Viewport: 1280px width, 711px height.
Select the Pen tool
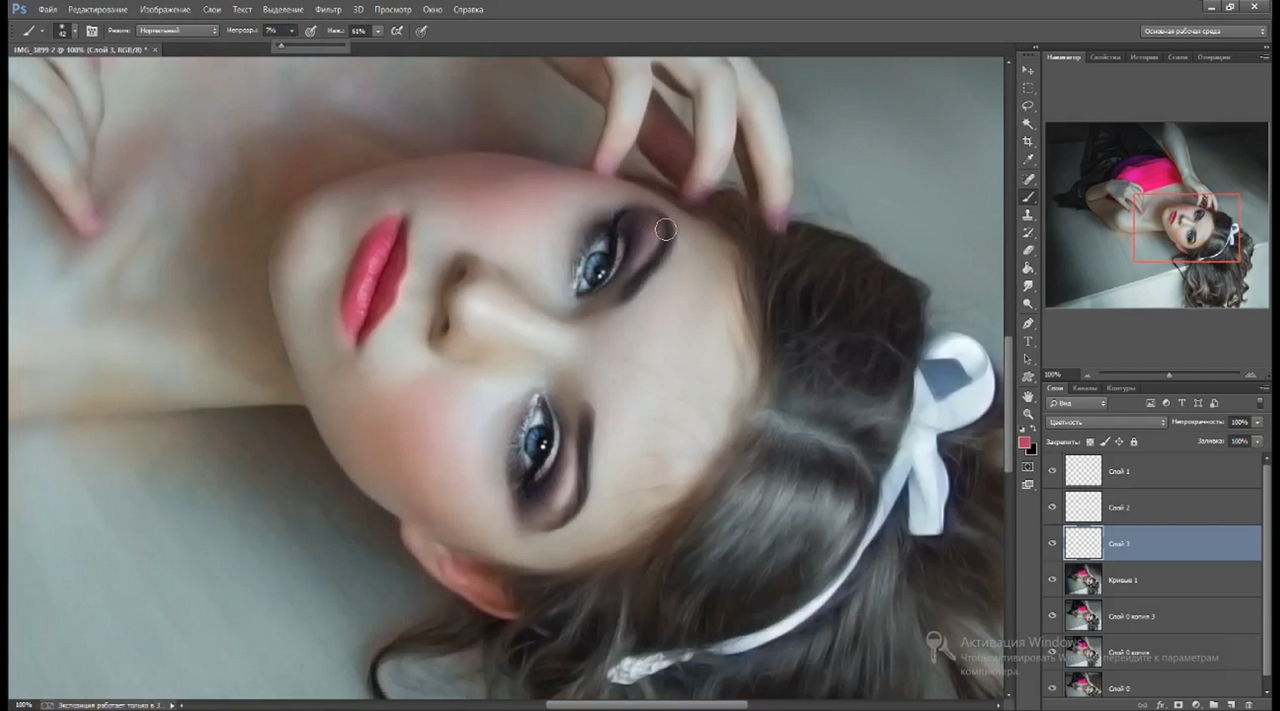click(x=1028, y=324)
